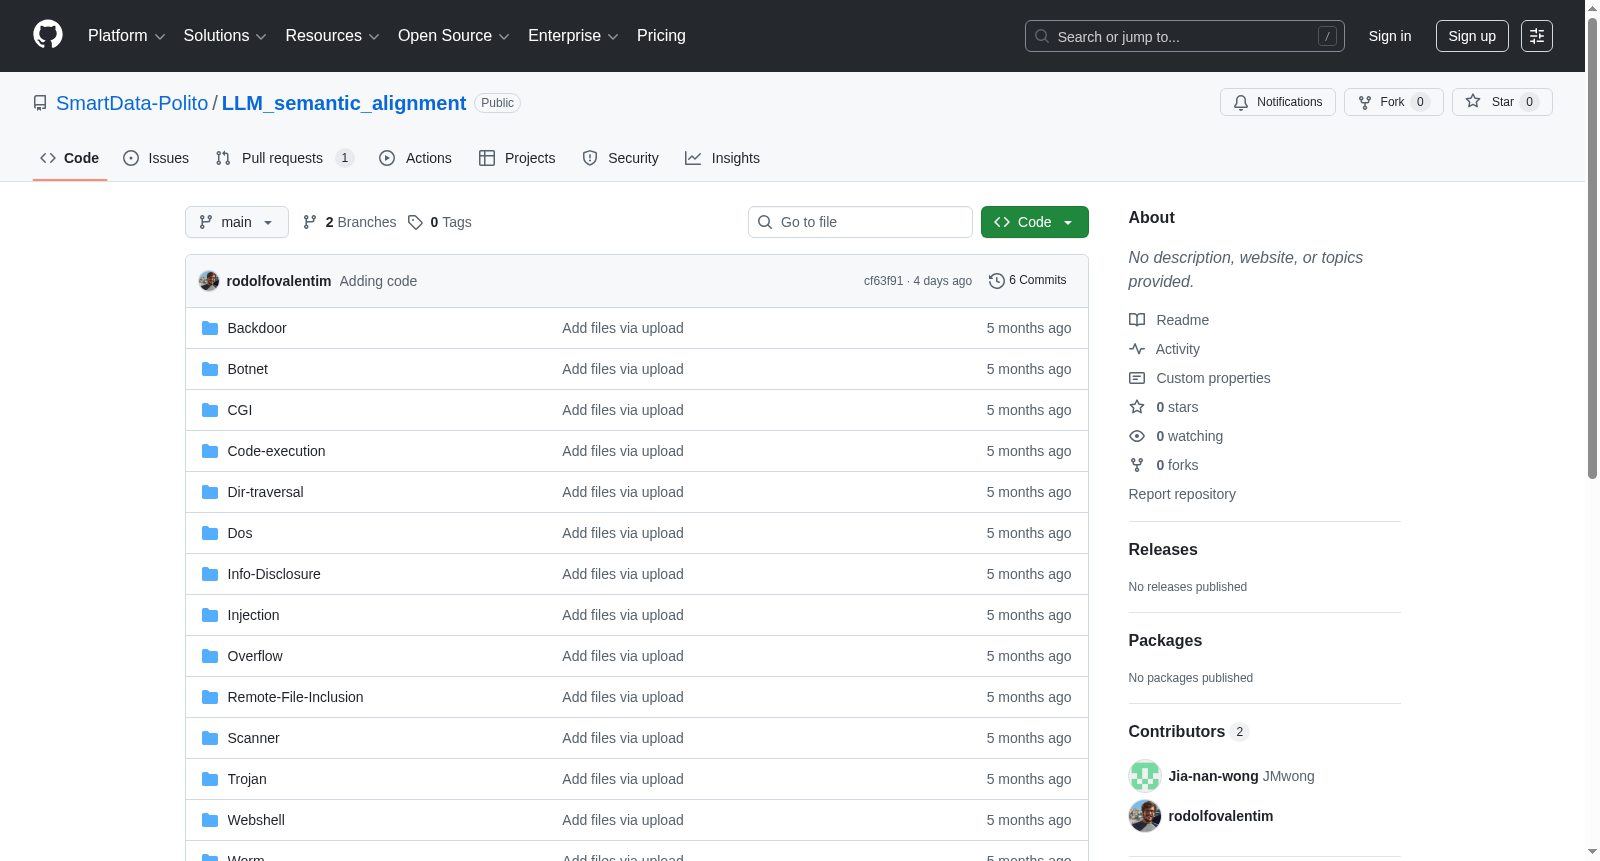Open commit hash cf63f91
This screenshot has width=1600, height=861.
point(883,281)
